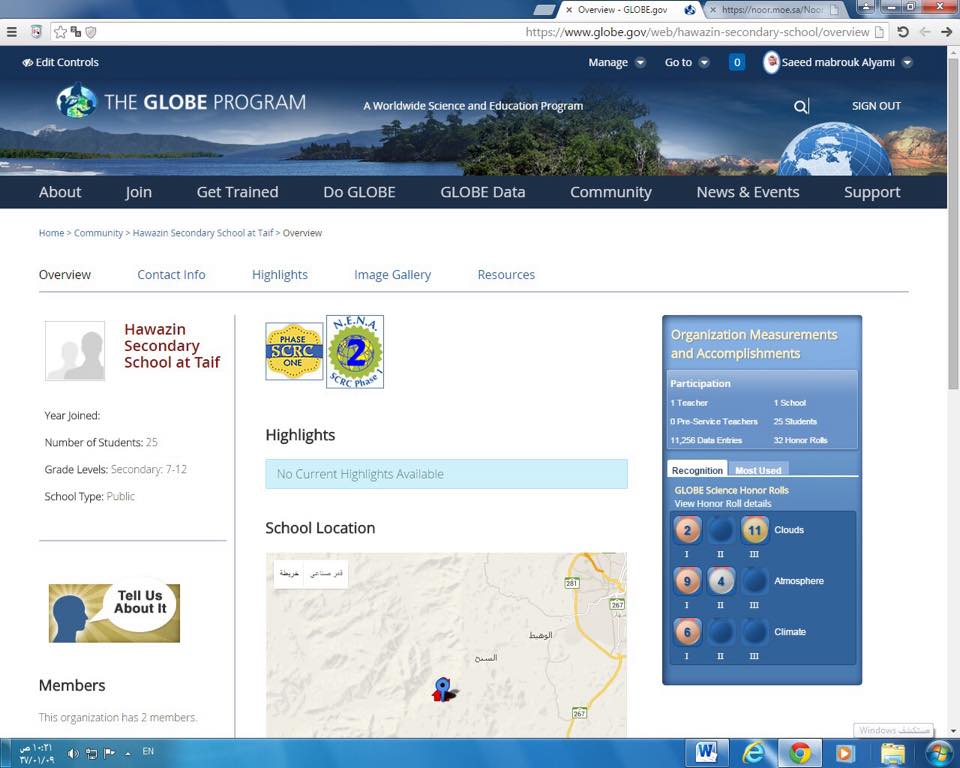Click the translate icon beside the bookmark star
The width and height of the screenshot is (960, 768).
tap(75, 31)
